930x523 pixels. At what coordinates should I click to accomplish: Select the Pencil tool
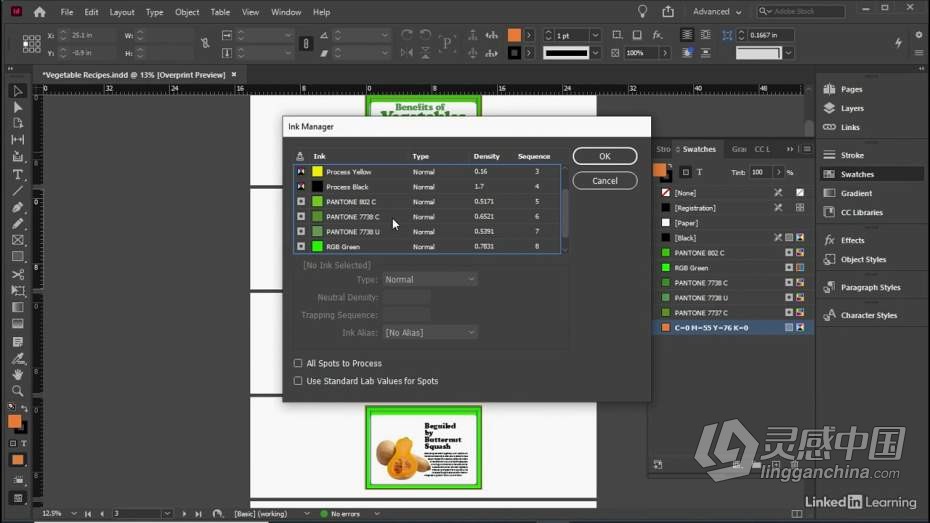tap(17, 224)
